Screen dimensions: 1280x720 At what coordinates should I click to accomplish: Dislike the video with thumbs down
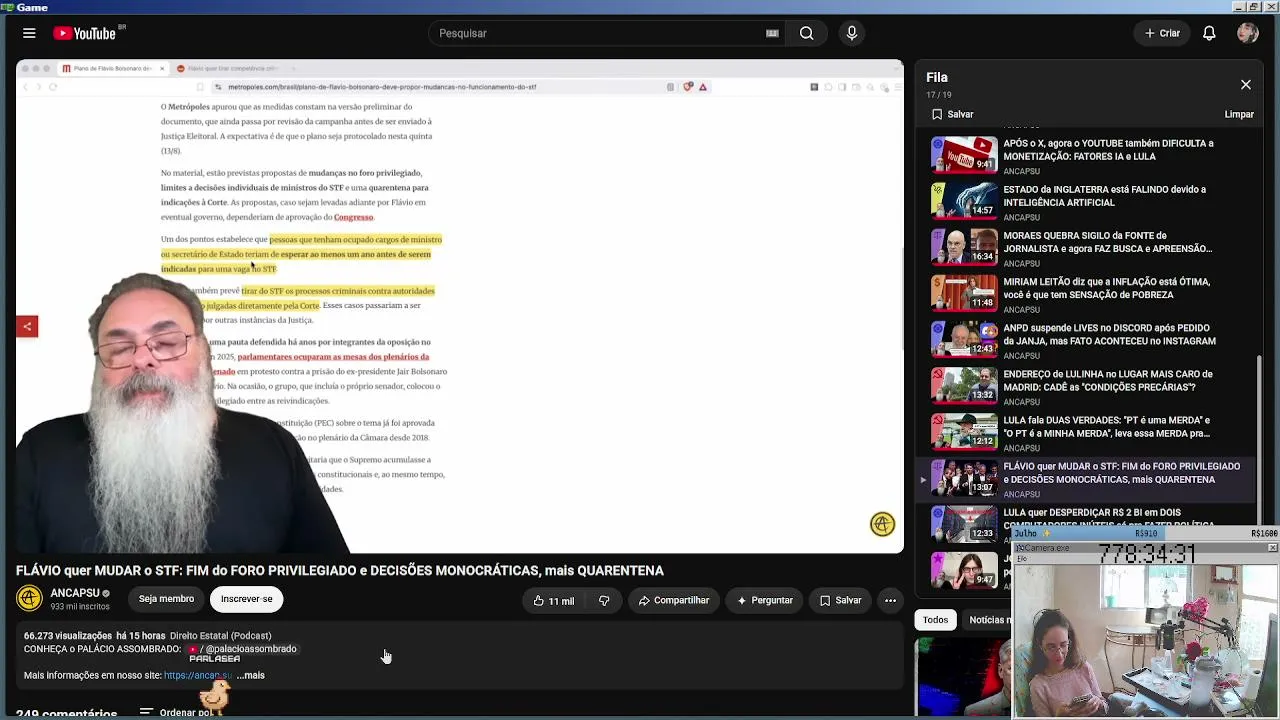tap(604, 600)
